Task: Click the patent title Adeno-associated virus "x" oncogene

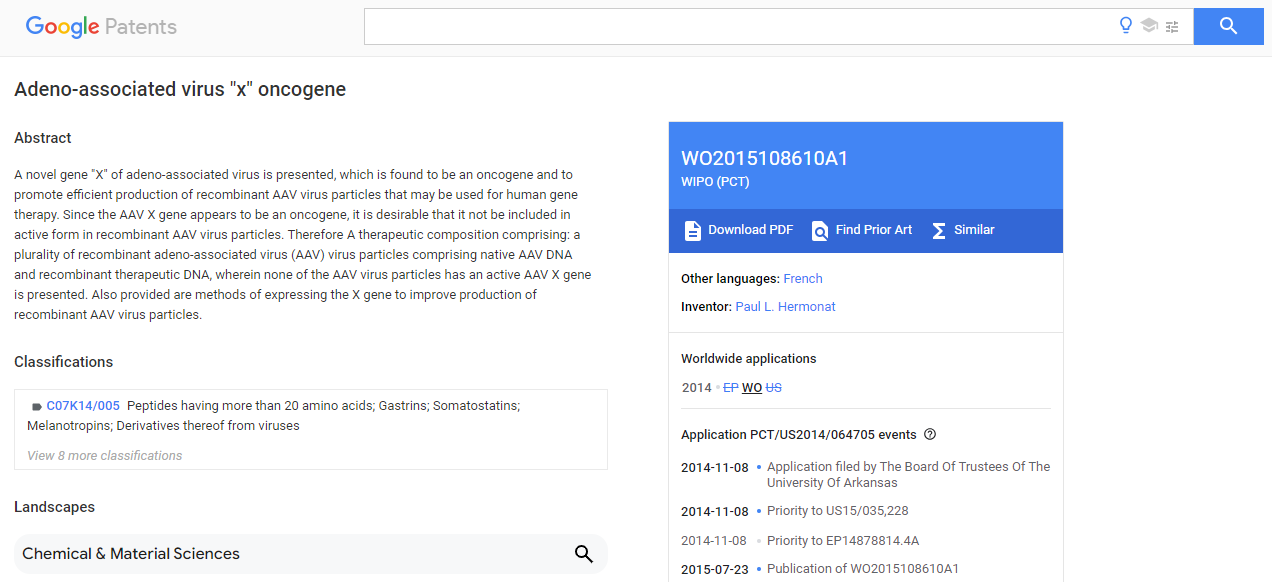Action: pos(180,89)
